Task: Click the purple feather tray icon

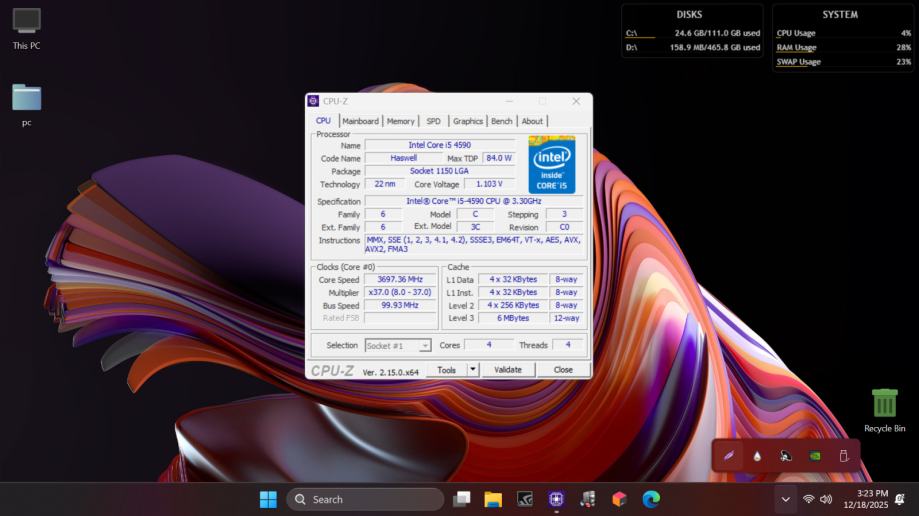Action: click(x=729, y=456)
